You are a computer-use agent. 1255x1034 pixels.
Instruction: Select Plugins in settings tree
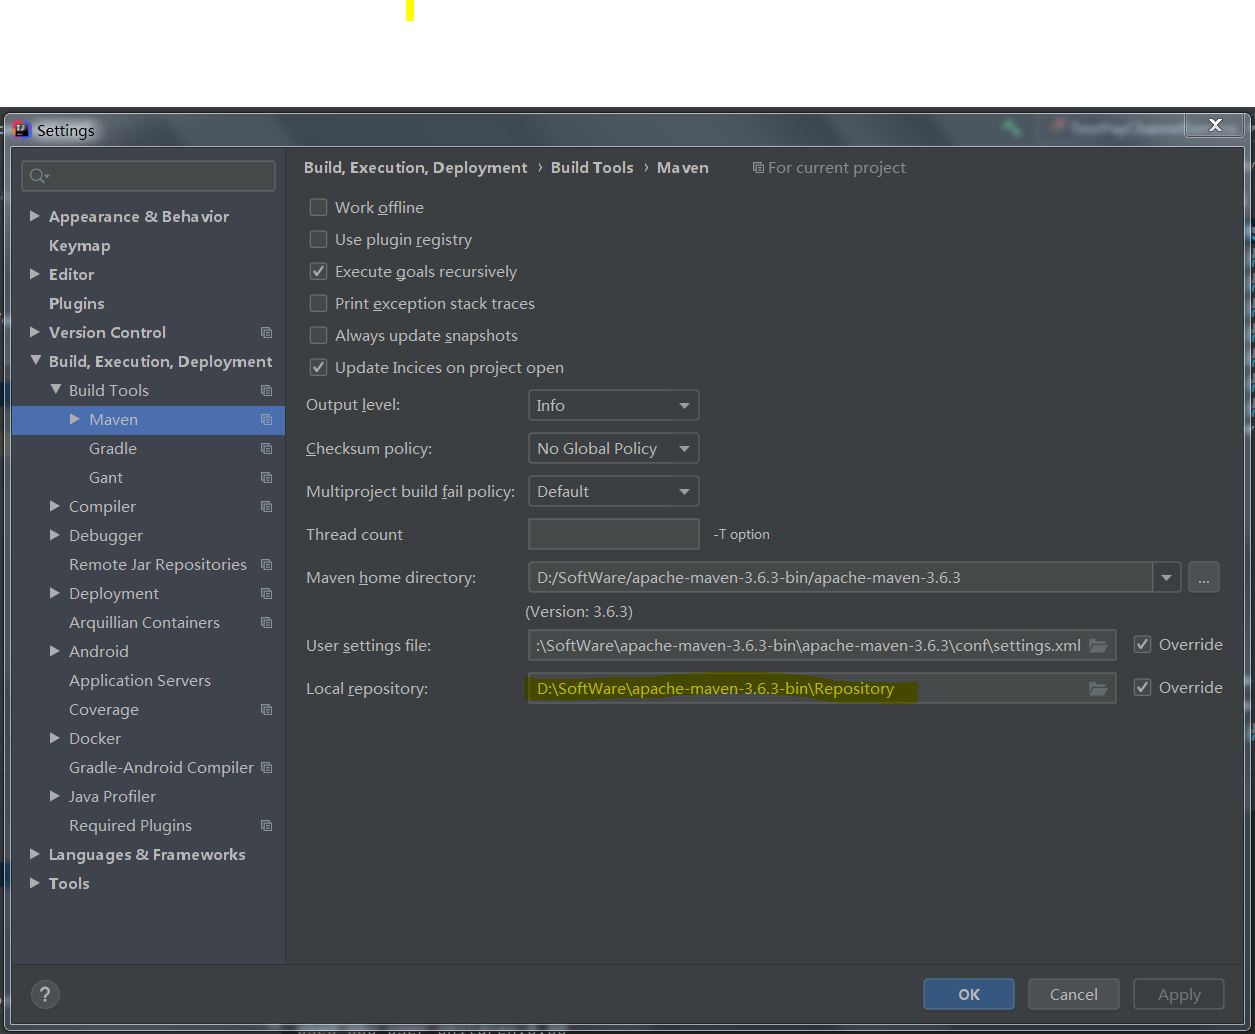click(77, 304)
